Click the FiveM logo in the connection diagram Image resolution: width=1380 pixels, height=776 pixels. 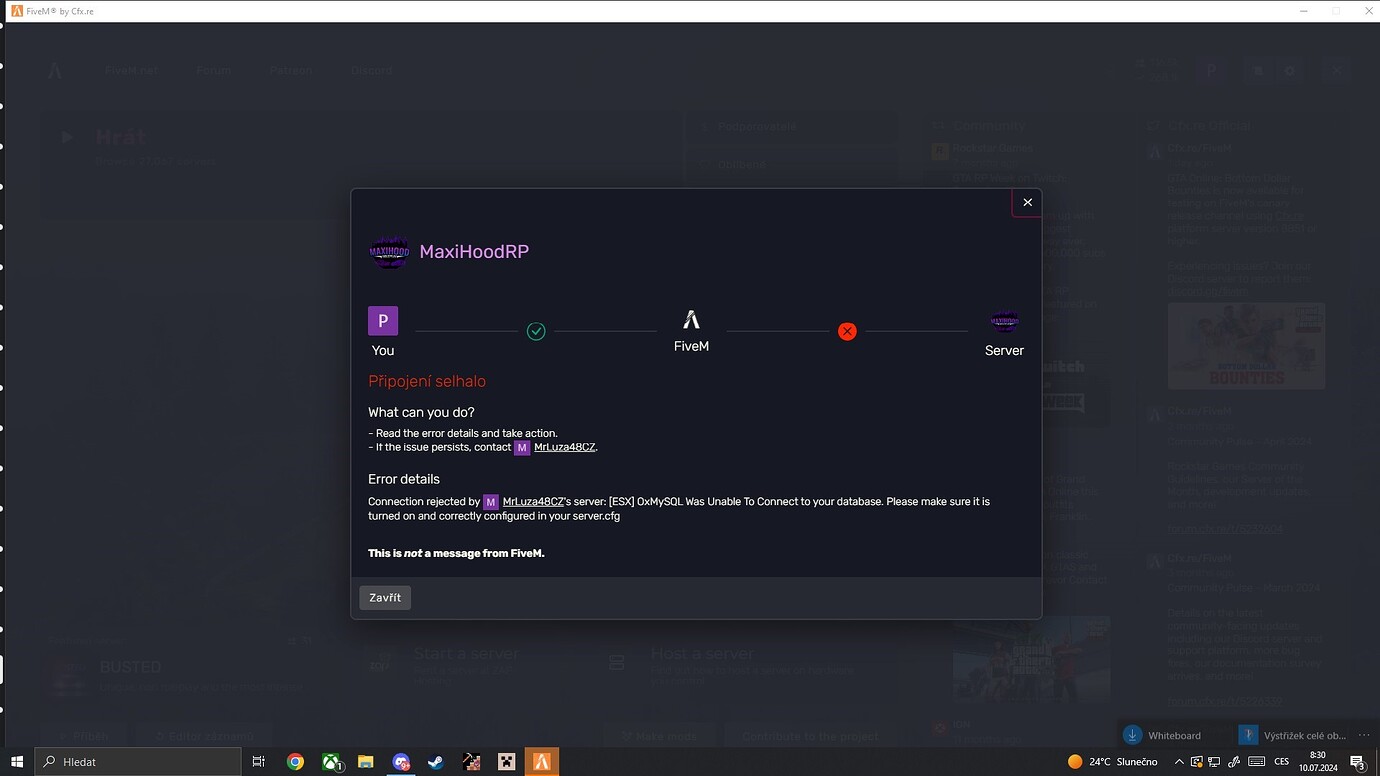coord(691,320)
